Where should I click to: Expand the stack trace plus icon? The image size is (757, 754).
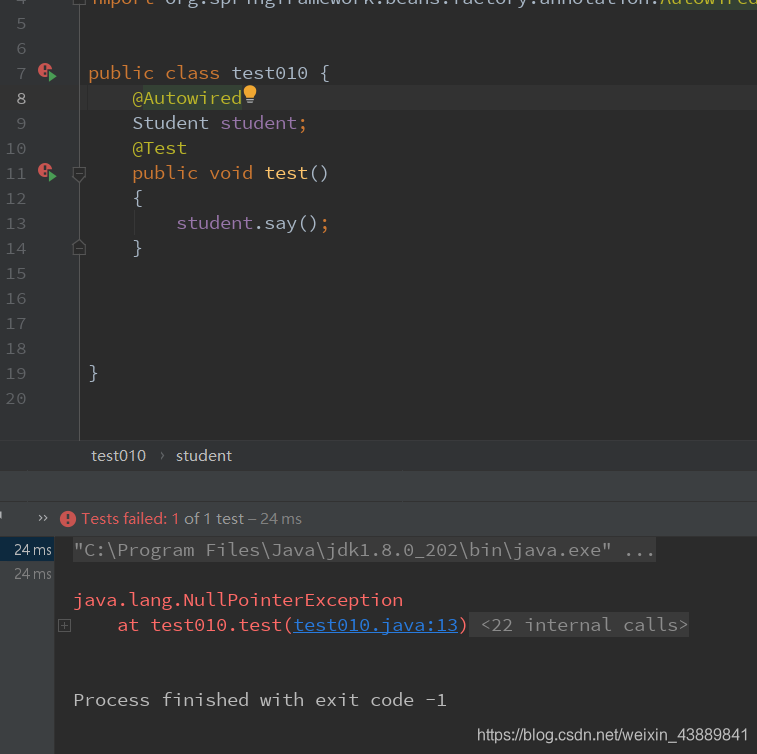pyautogui.click(x=64, y=626)
